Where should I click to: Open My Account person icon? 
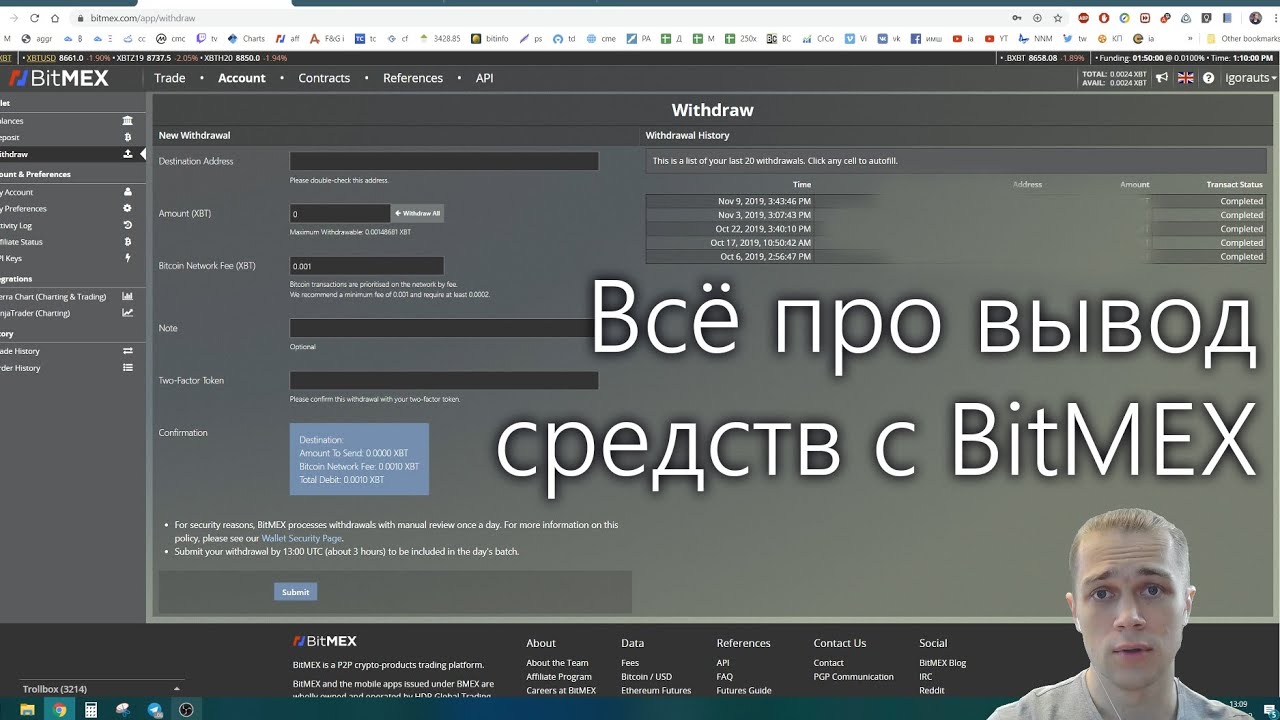pos(127,192)
